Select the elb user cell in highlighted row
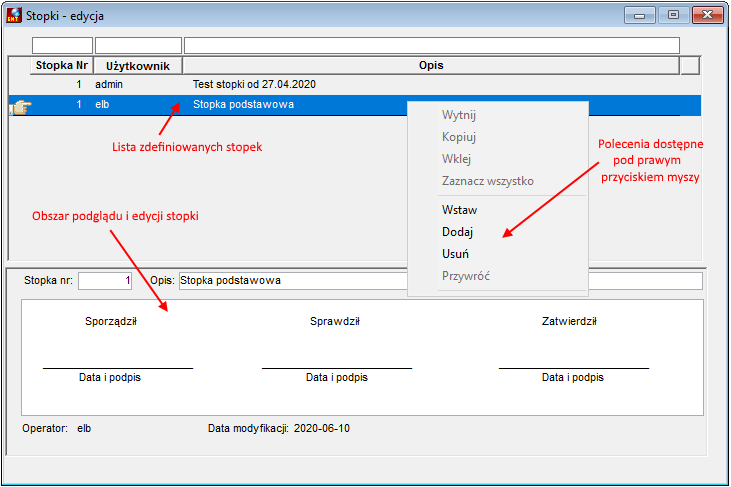Image resolution: width=731 pixels, height=487 pixels. (102, 104)
